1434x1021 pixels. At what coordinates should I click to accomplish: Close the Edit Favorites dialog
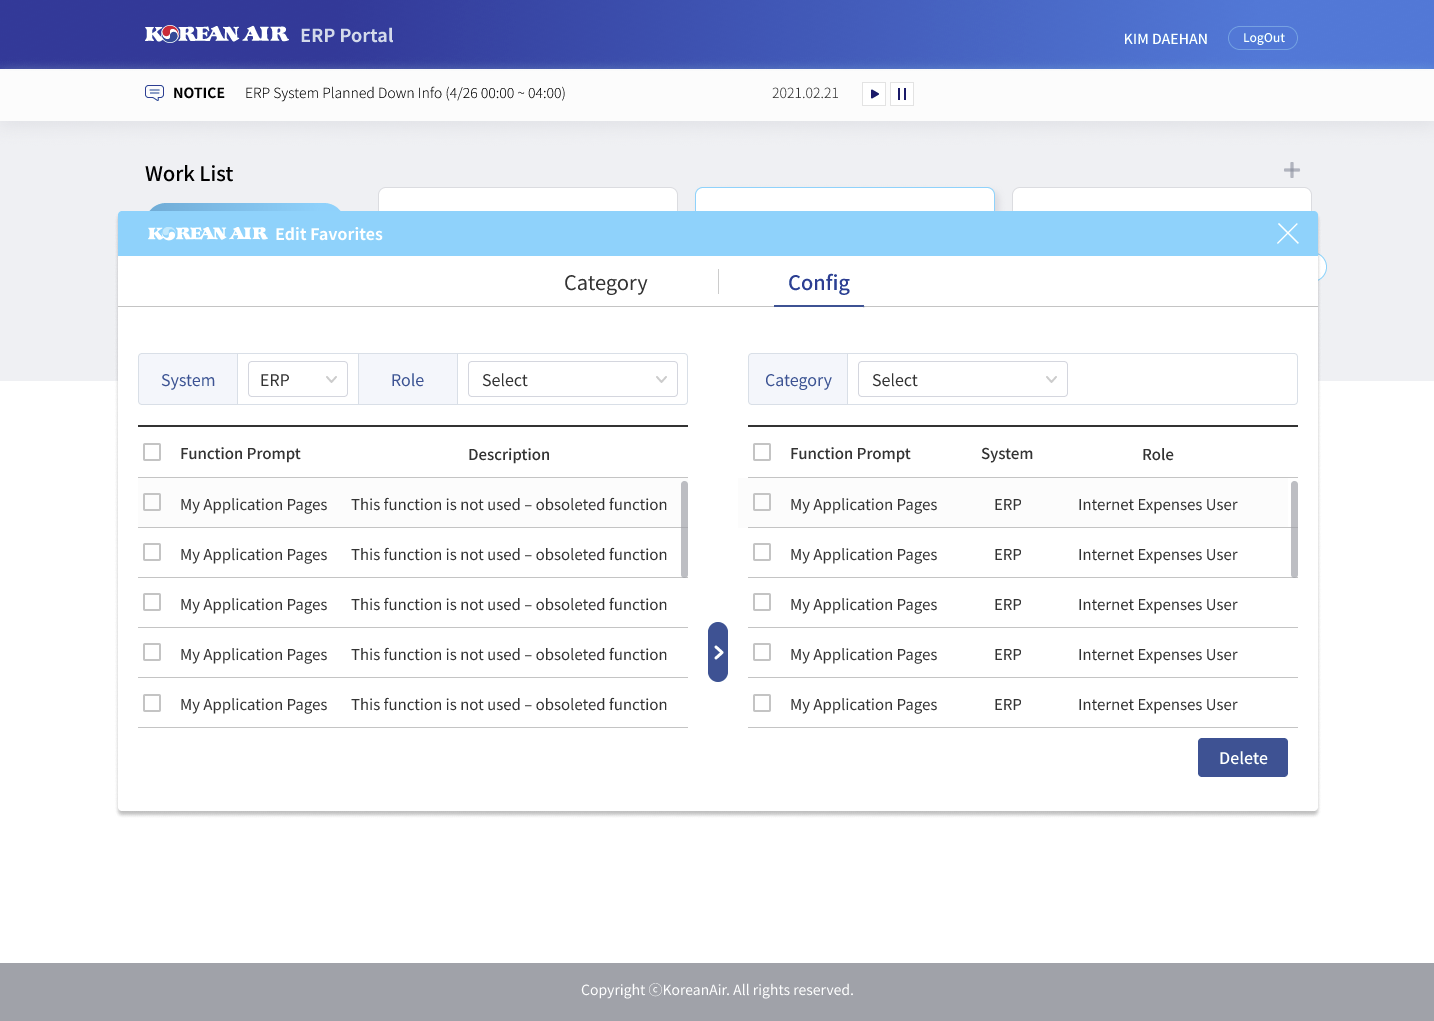coord(1287,234)
